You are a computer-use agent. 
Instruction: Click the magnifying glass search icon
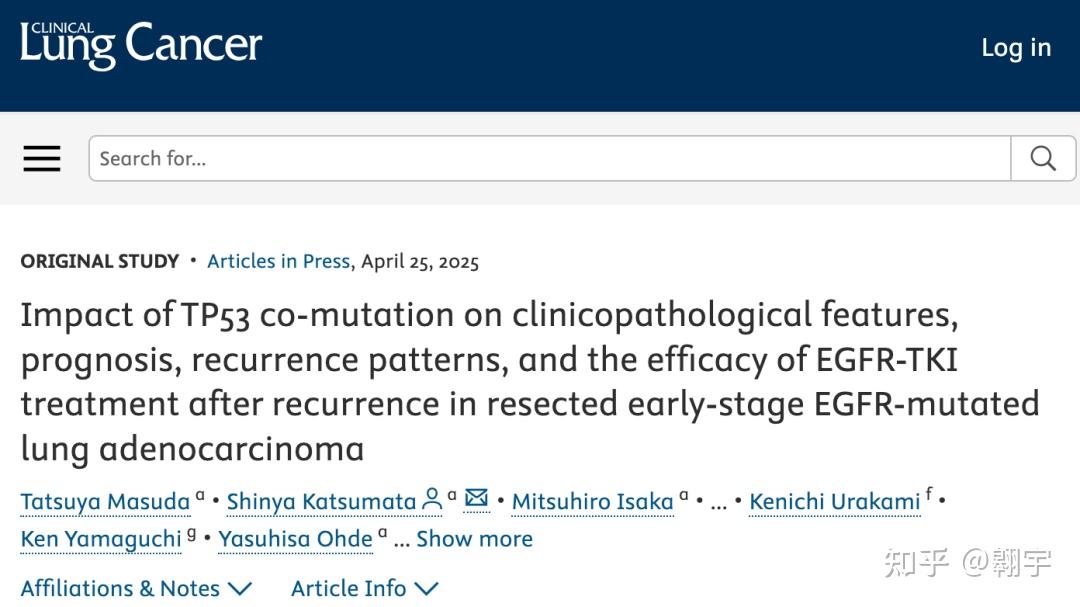point(1043,159)
